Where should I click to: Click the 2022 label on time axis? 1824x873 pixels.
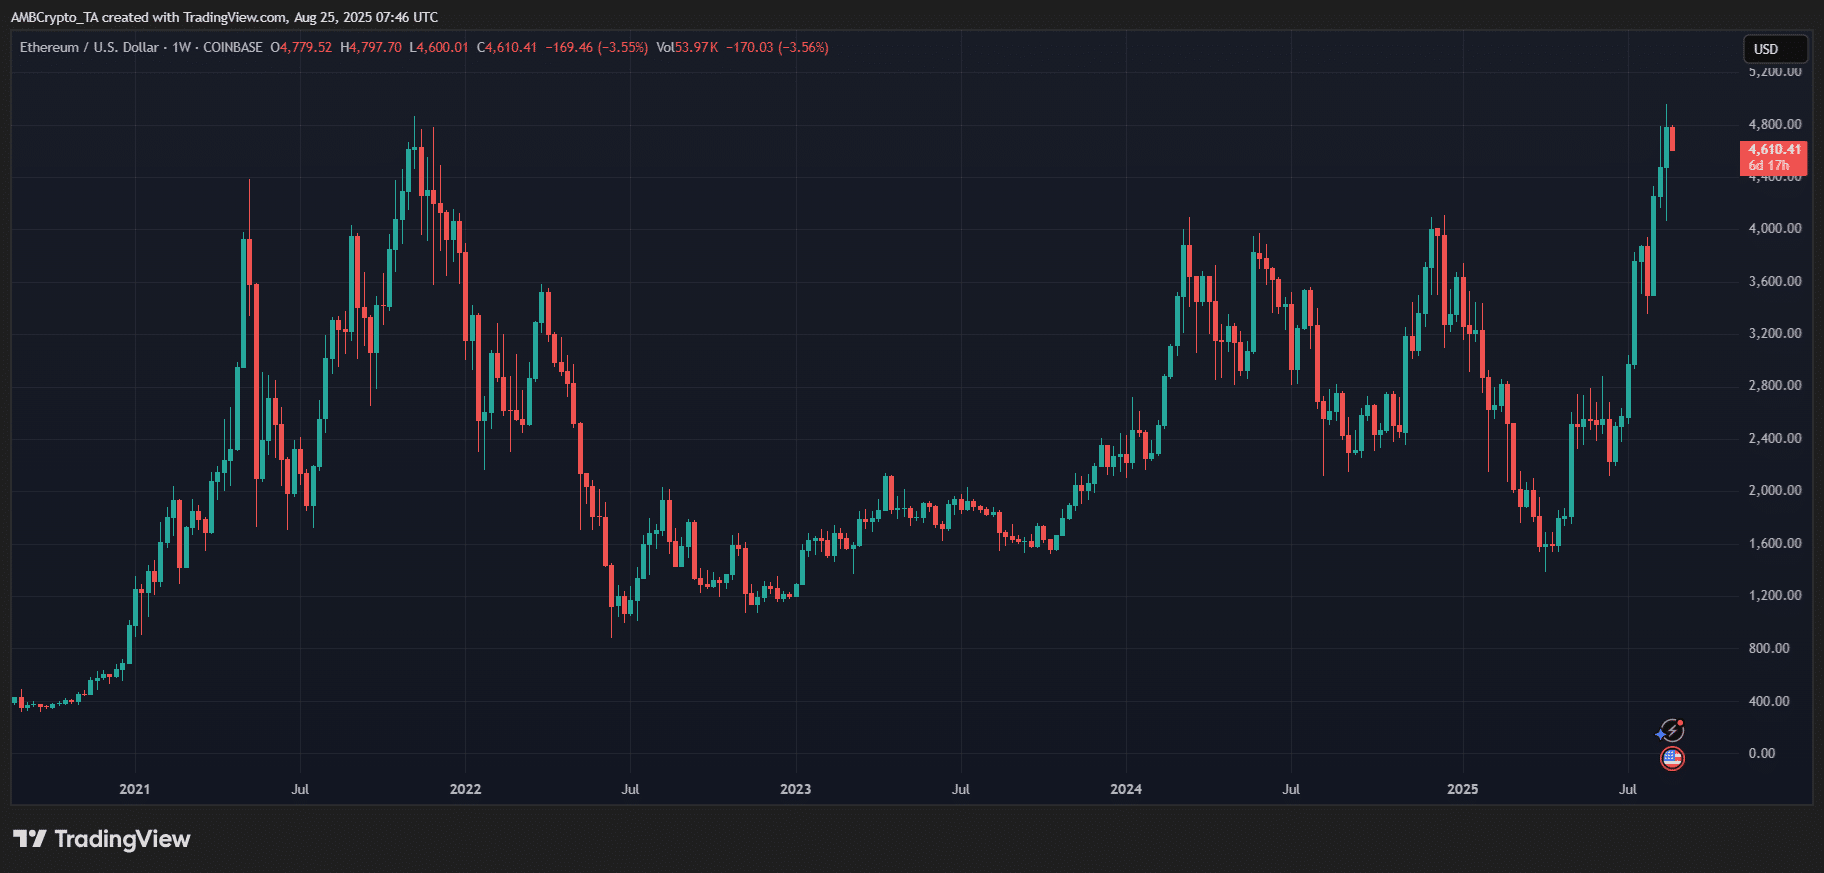(465, 789)
